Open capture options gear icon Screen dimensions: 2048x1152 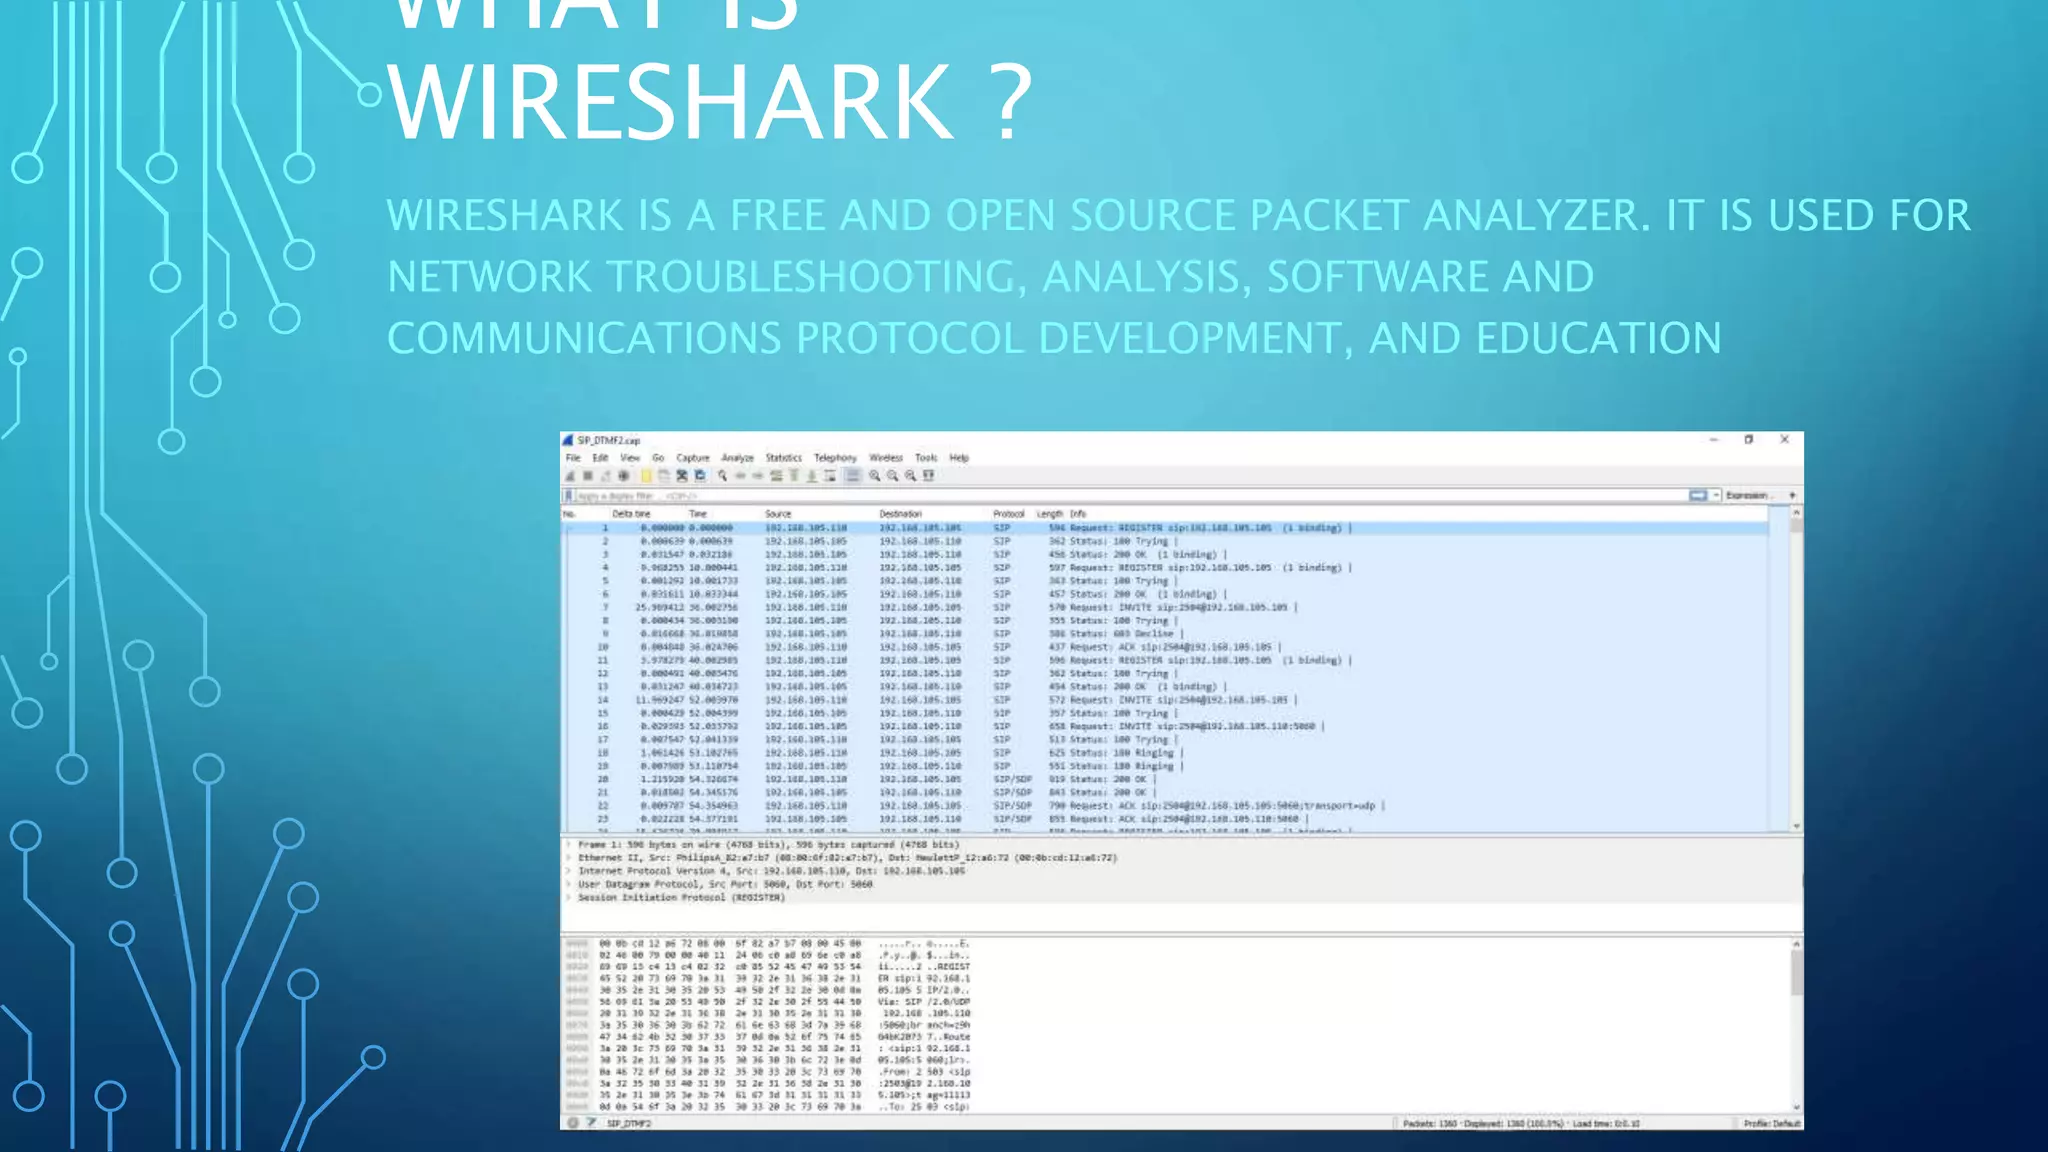click(624, 476)
